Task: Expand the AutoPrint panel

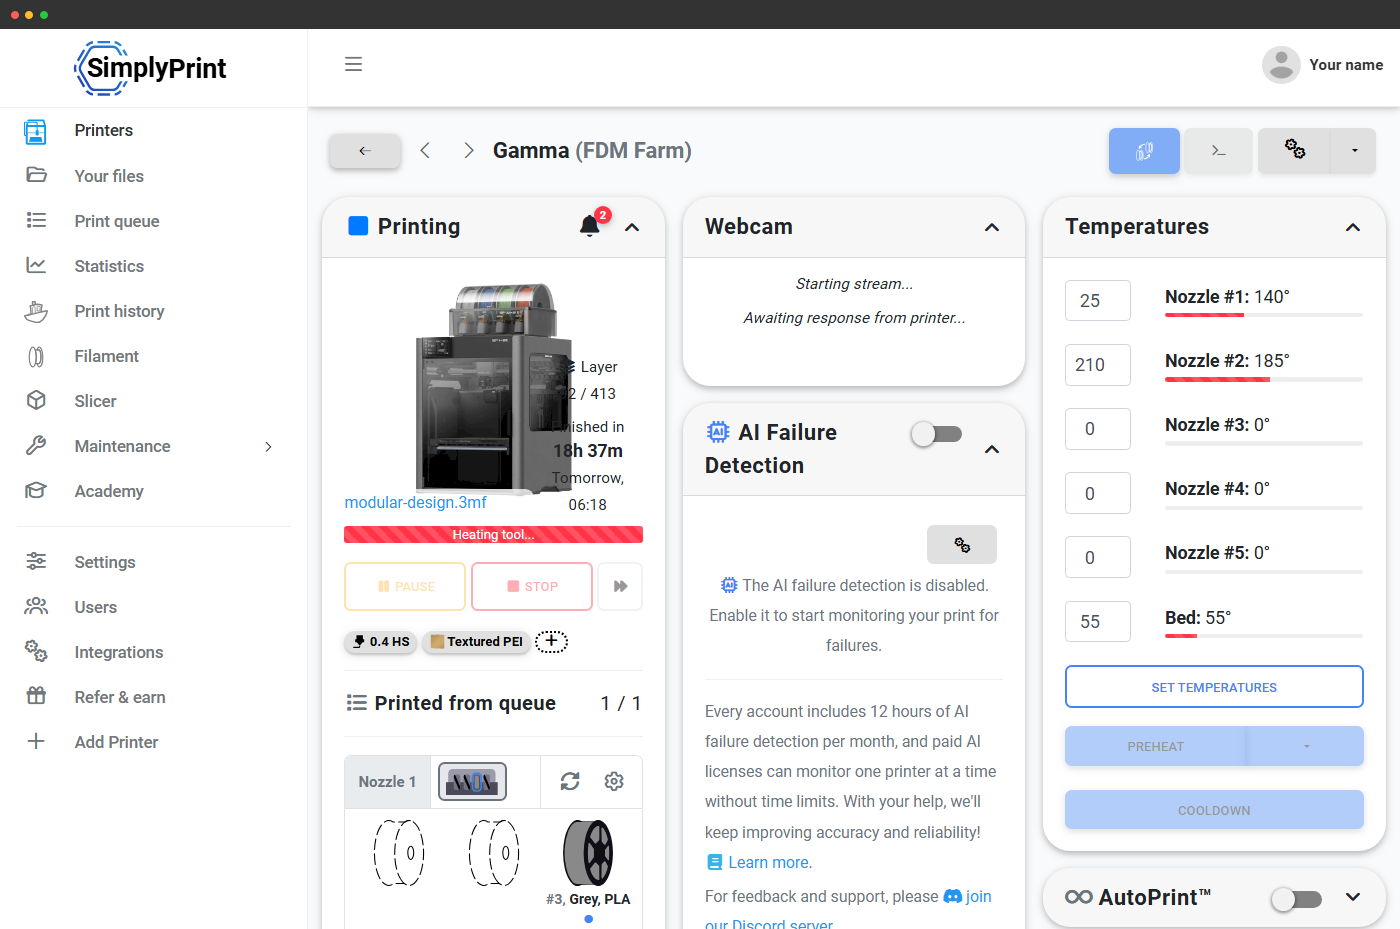Action: pos(1353,897)
